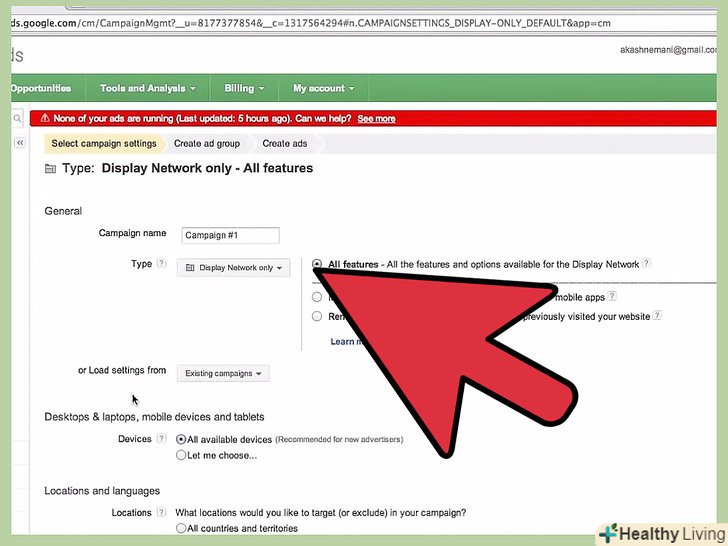Click Desktops & laptops, mobile devices and tablets heading
Screen dimensions: 728x546
[x=154, y=417]
